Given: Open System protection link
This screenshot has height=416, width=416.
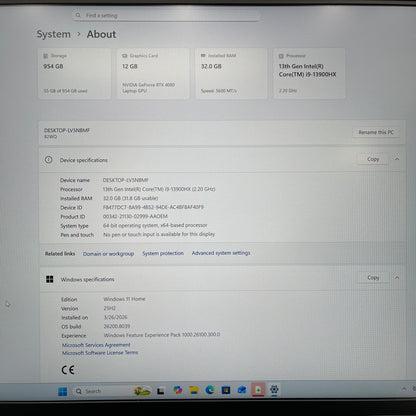Looking at the screenshot, I should (163, 253).
